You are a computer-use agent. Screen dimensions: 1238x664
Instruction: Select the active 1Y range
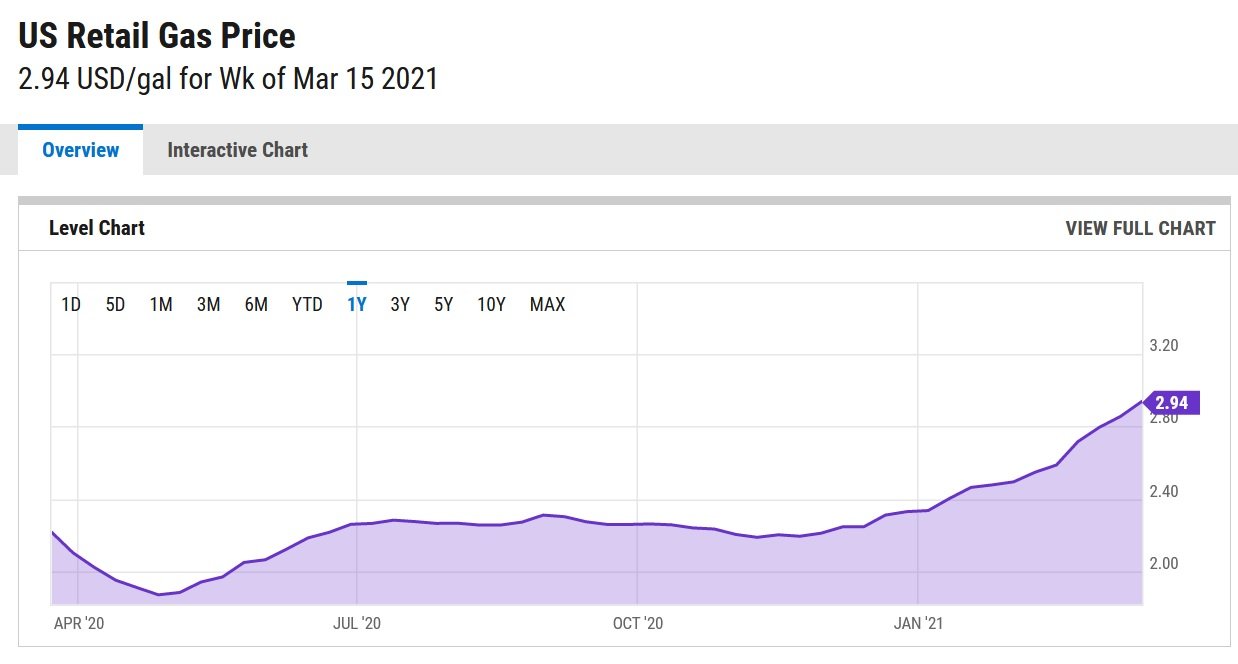pyautogui.click(x=357, y=305)
